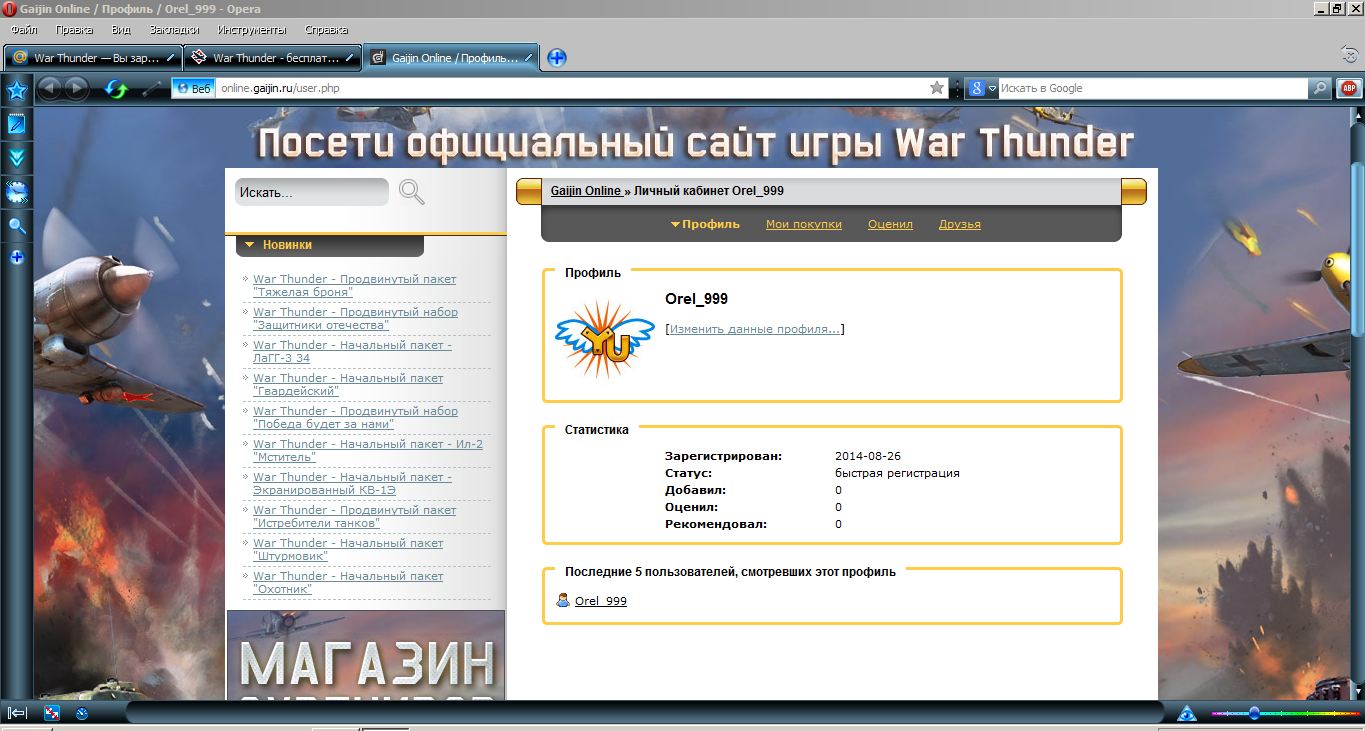
Task: Reload the page with the refresh icon
Action: point(116,89)
